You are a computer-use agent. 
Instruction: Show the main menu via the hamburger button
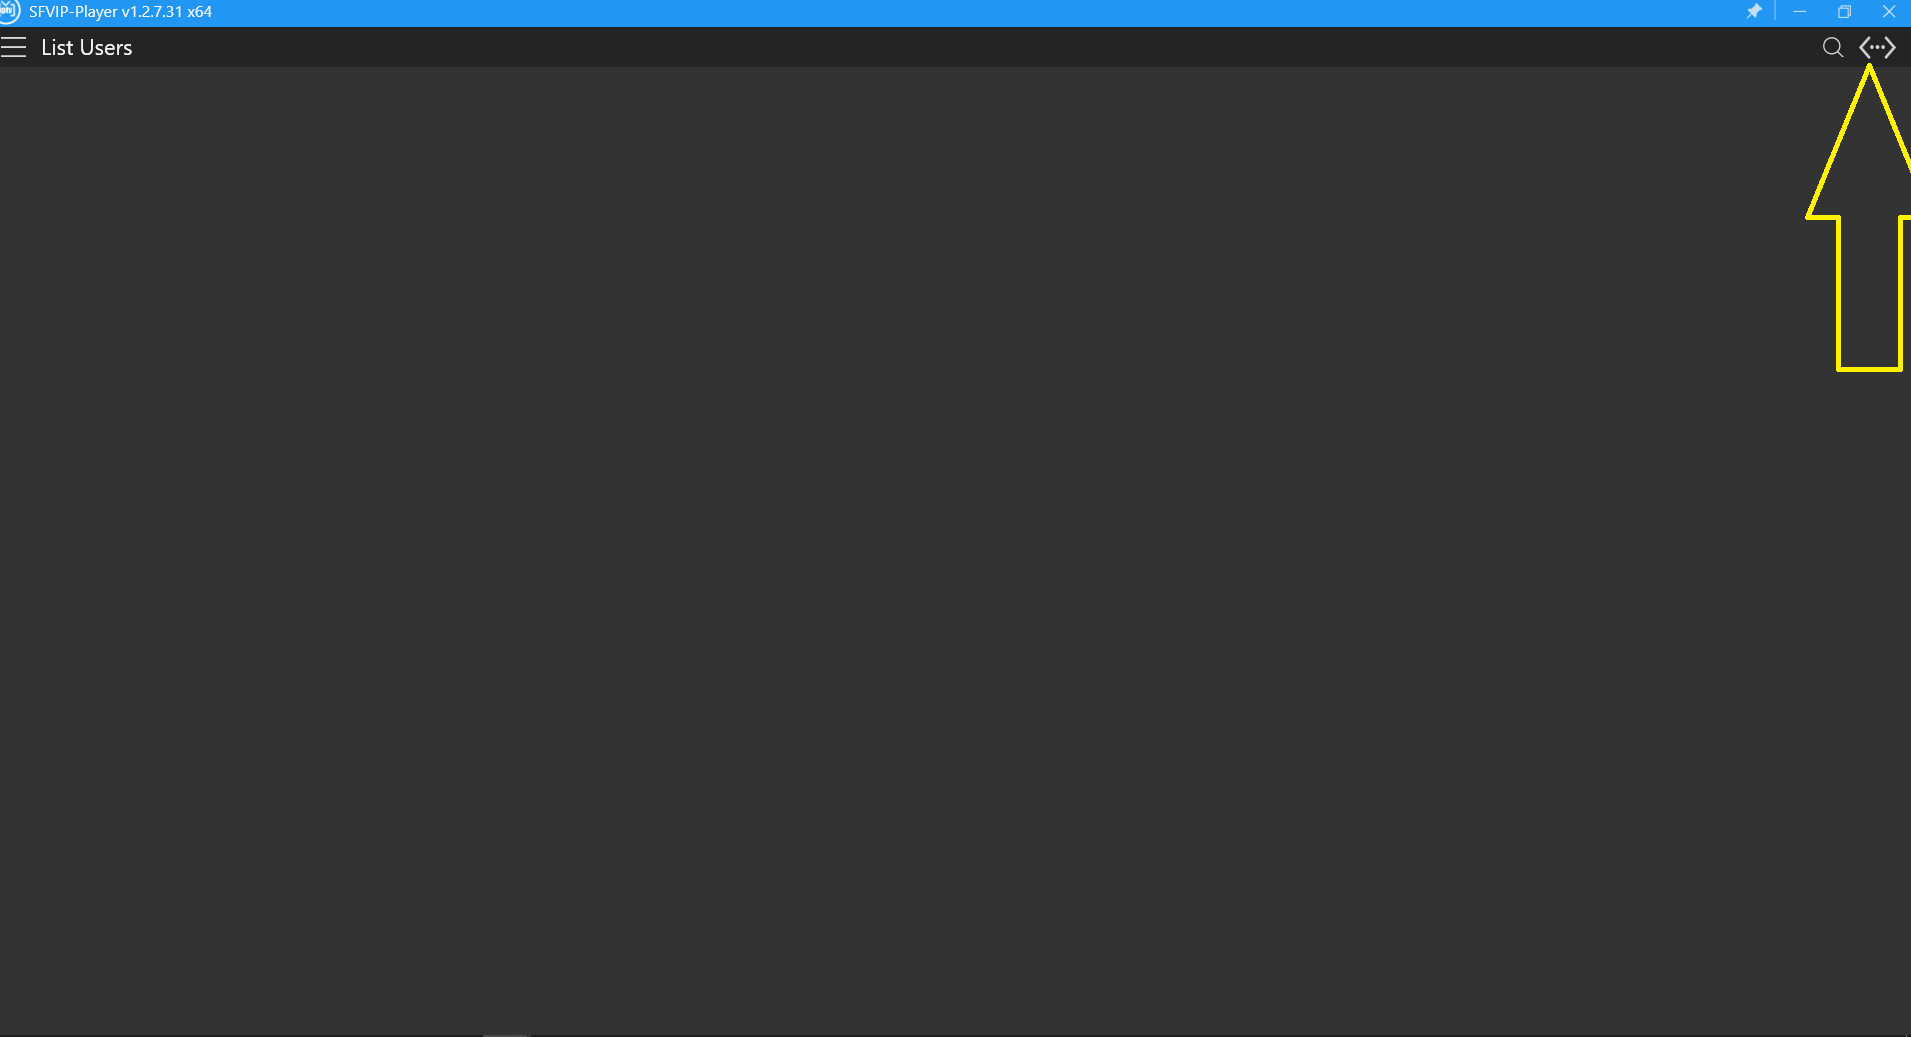(13, 47)
